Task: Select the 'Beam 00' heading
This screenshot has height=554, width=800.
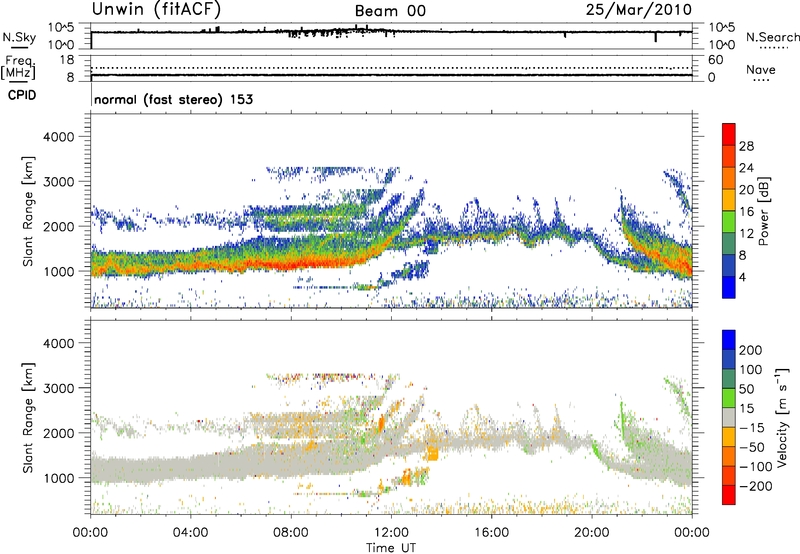Action: 390,11
